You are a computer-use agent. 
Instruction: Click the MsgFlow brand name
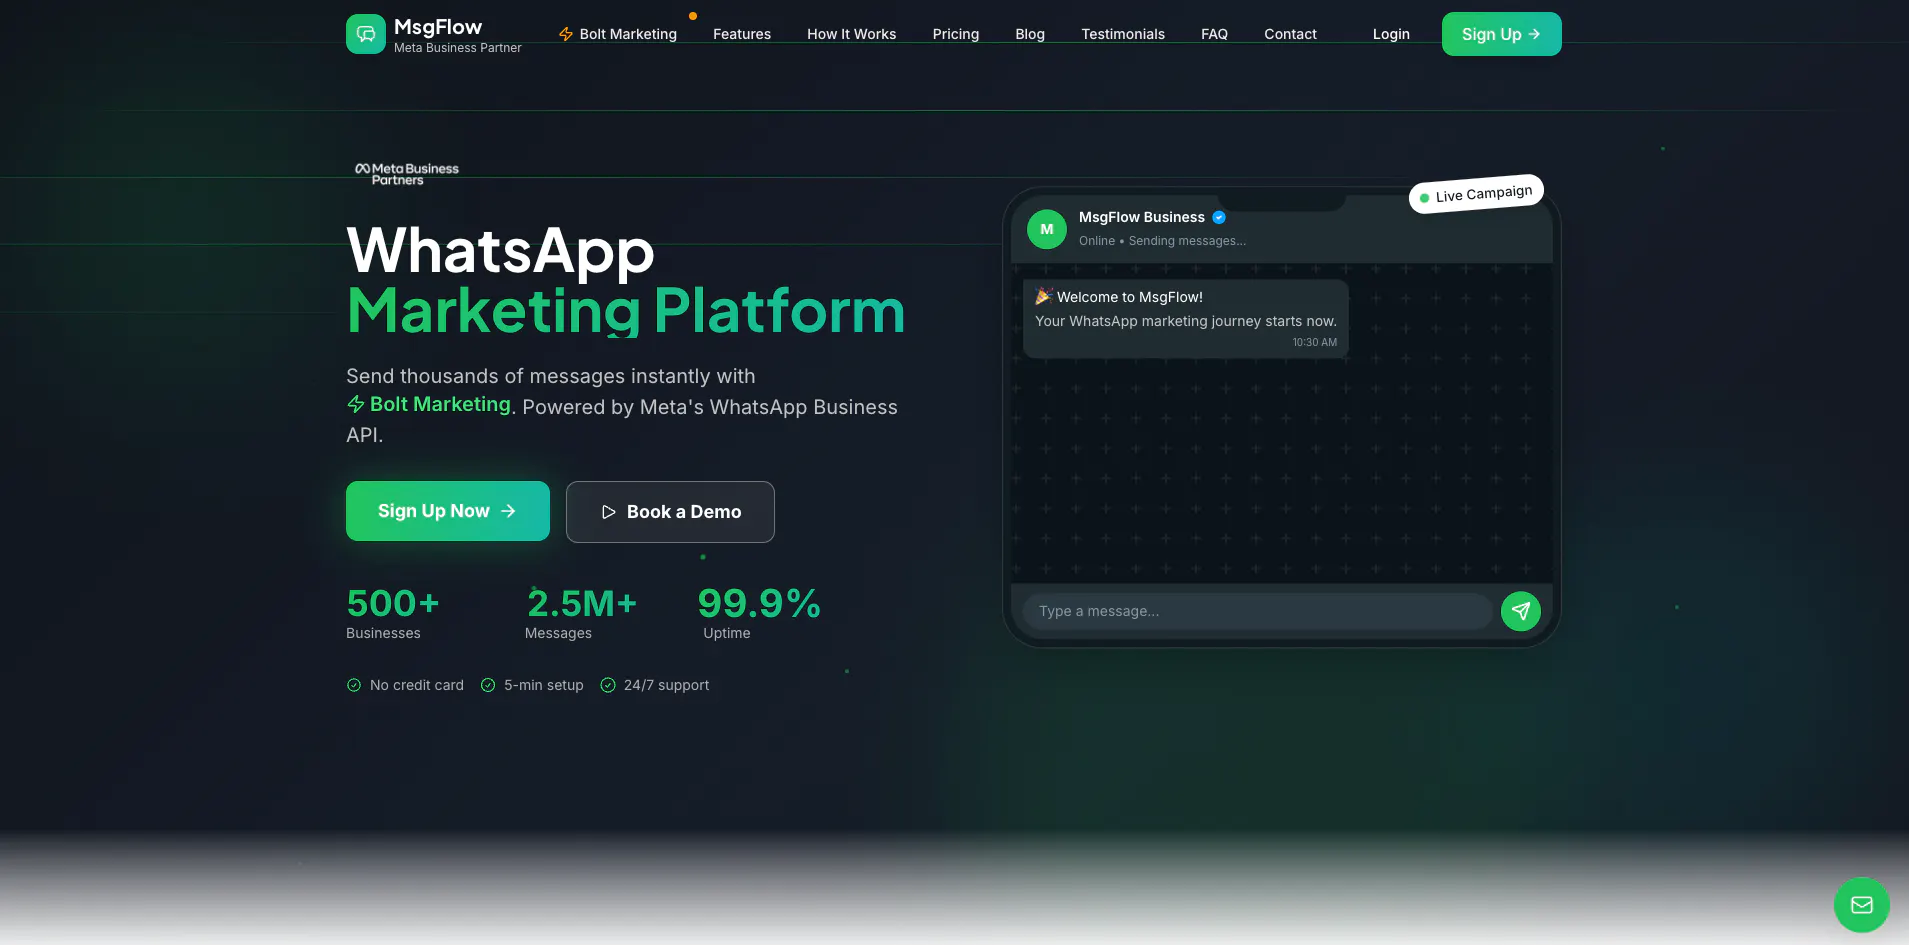tap(438, 27)
